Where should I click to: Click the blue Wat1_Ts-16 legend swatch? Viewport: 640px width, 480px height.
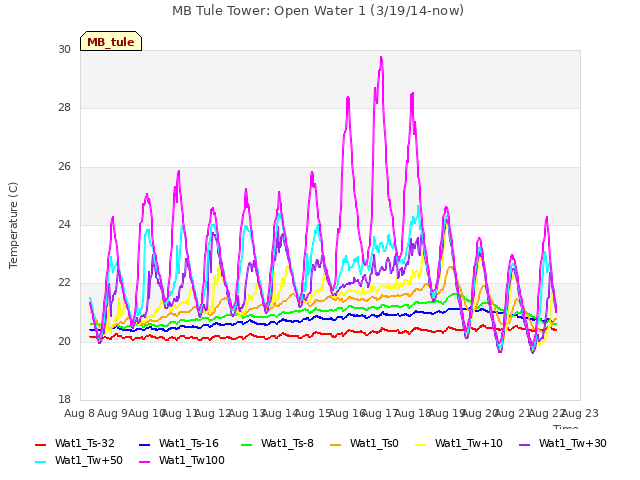click(x=144, y=444)
